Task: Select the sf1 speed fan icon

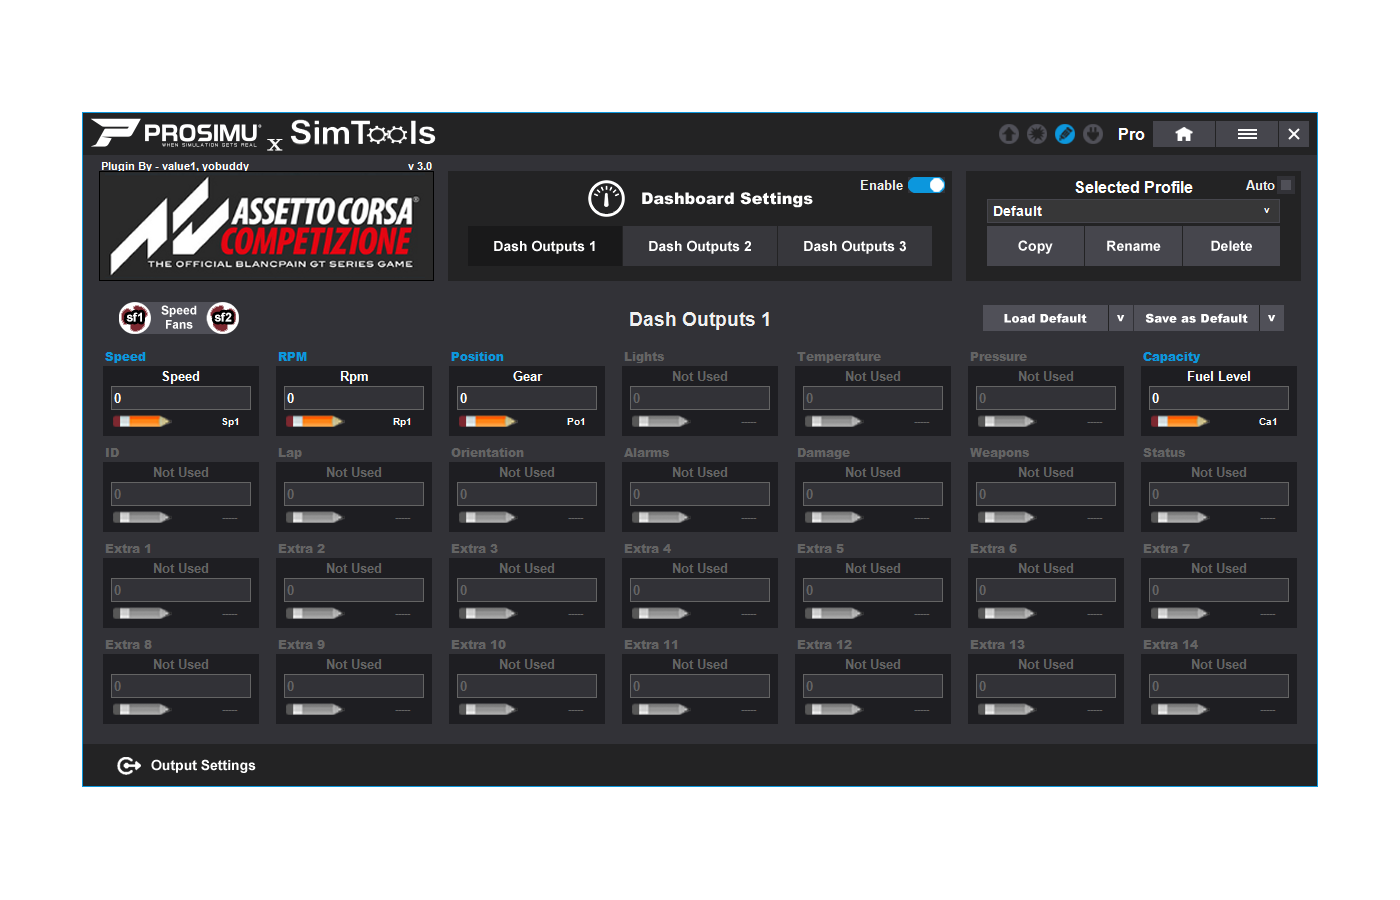Action: coord(135,318)
